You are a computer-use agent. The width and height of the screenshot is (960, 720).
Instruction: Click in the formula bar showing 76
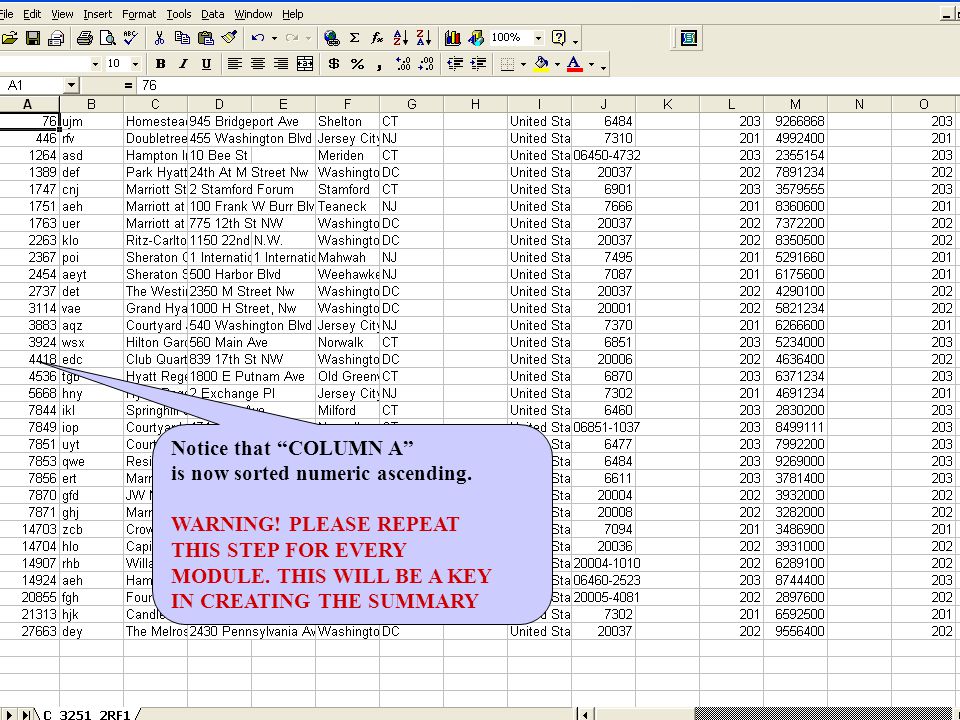click(547, 86)
